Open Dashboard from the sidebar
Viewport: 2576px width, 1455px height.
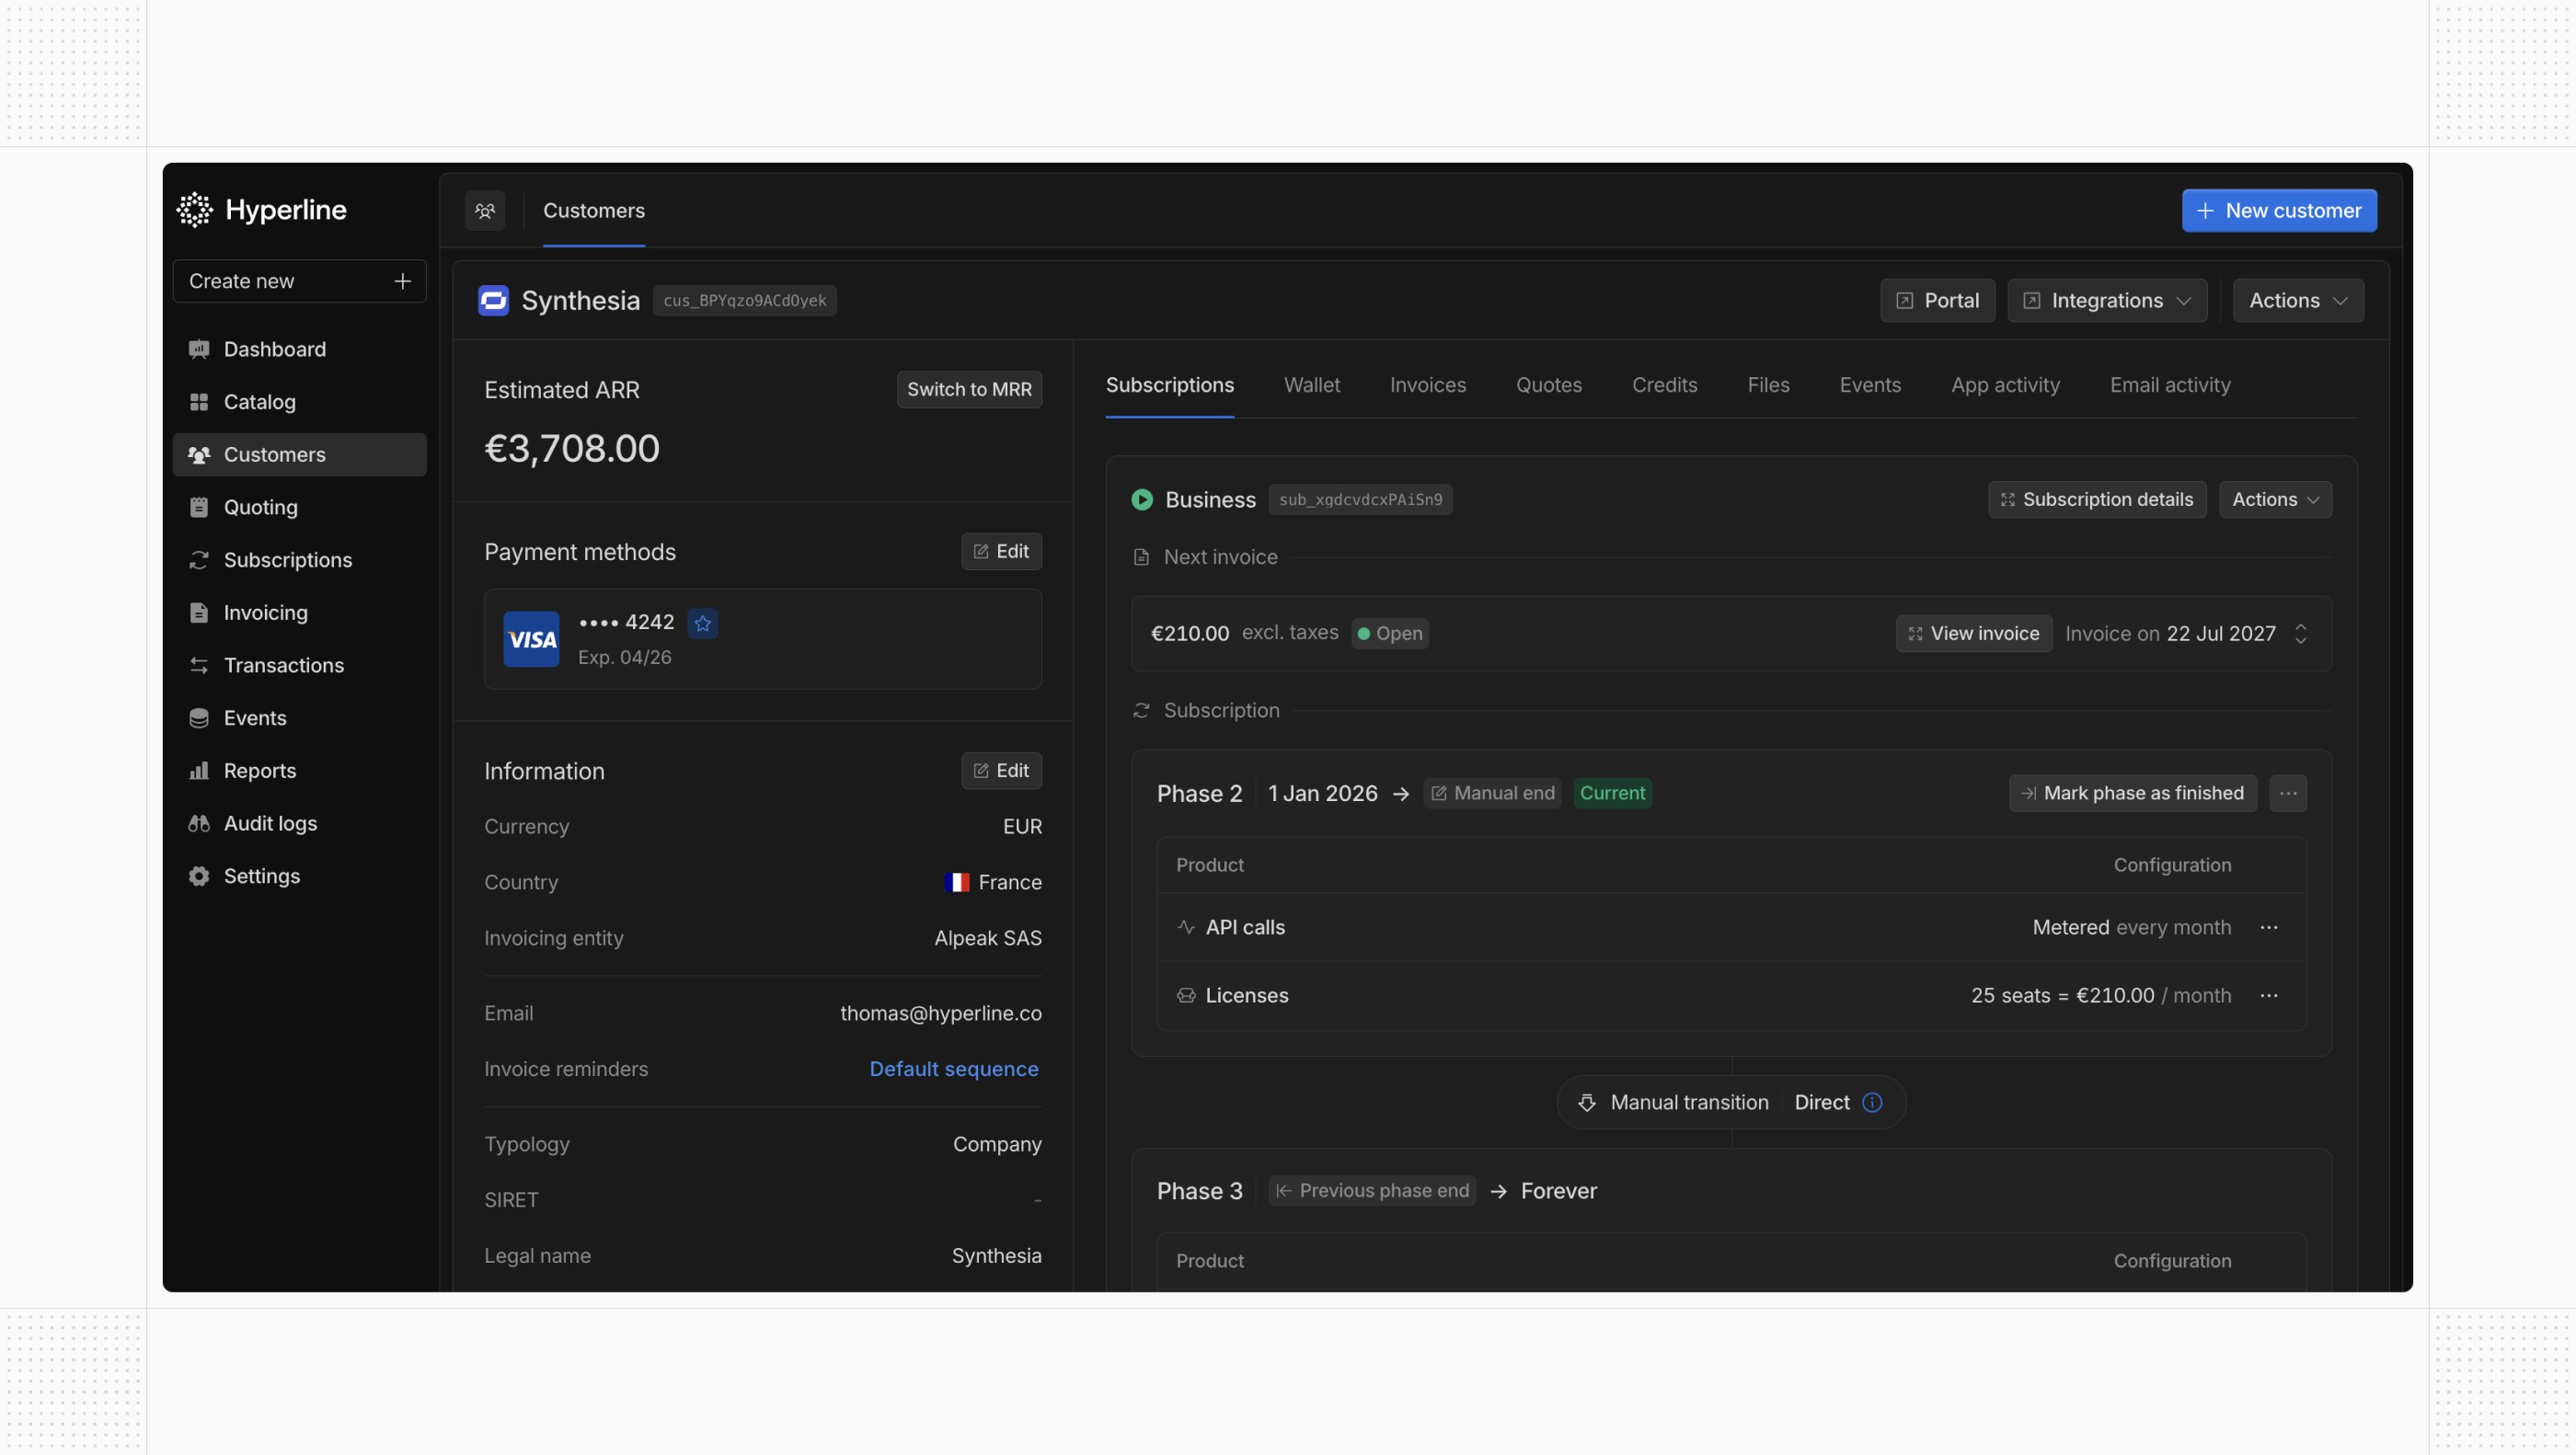pyautogui.click(x=274, y=349)
